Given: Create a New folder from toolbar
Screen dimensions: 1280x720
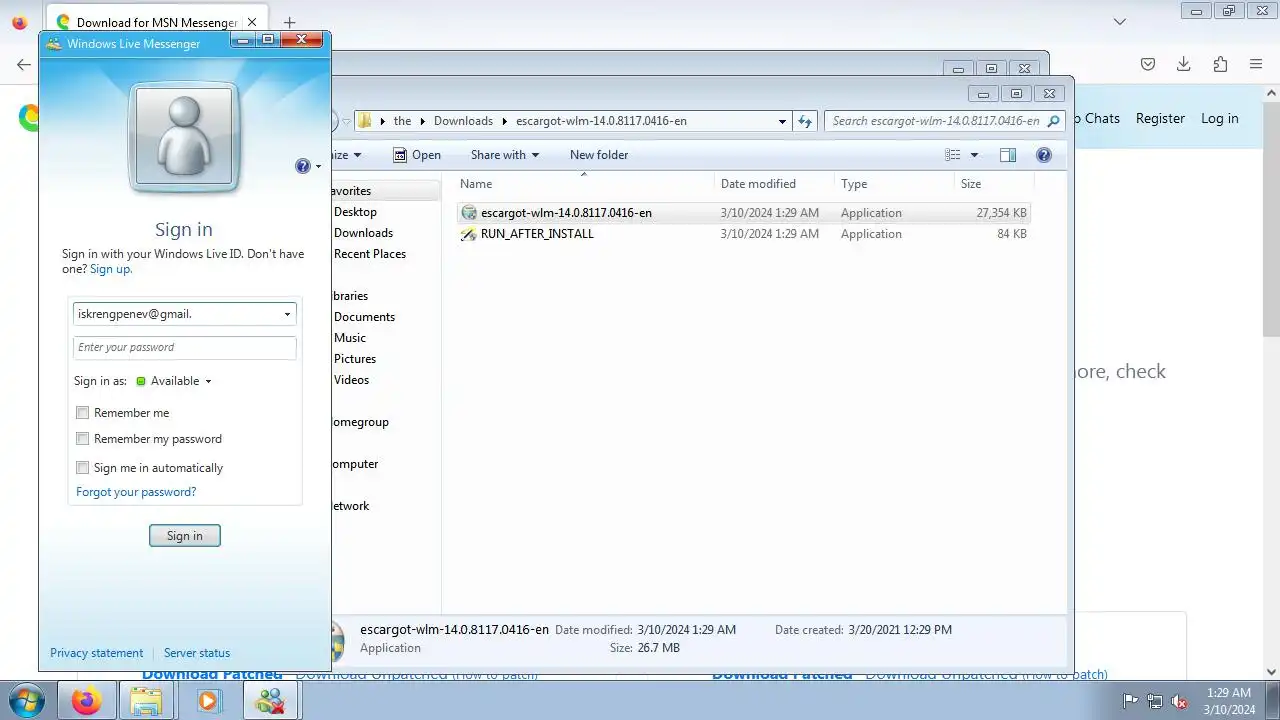Looking at the screenshot, I should coord(599,155).
